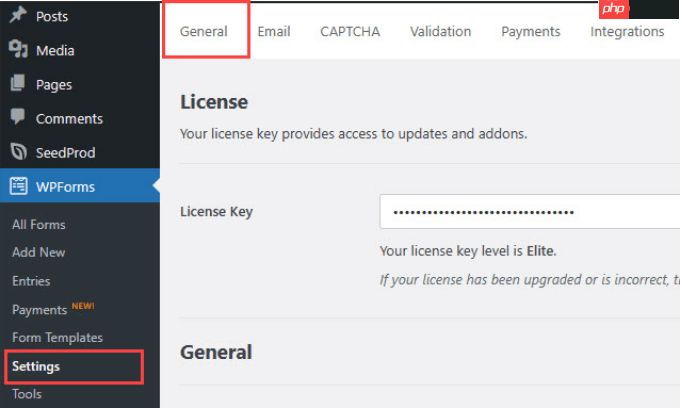Open Payments in the WPForms submenu
Image resolution: width=680 pixels, height=408 pixels.
click(x=39, y=310)
